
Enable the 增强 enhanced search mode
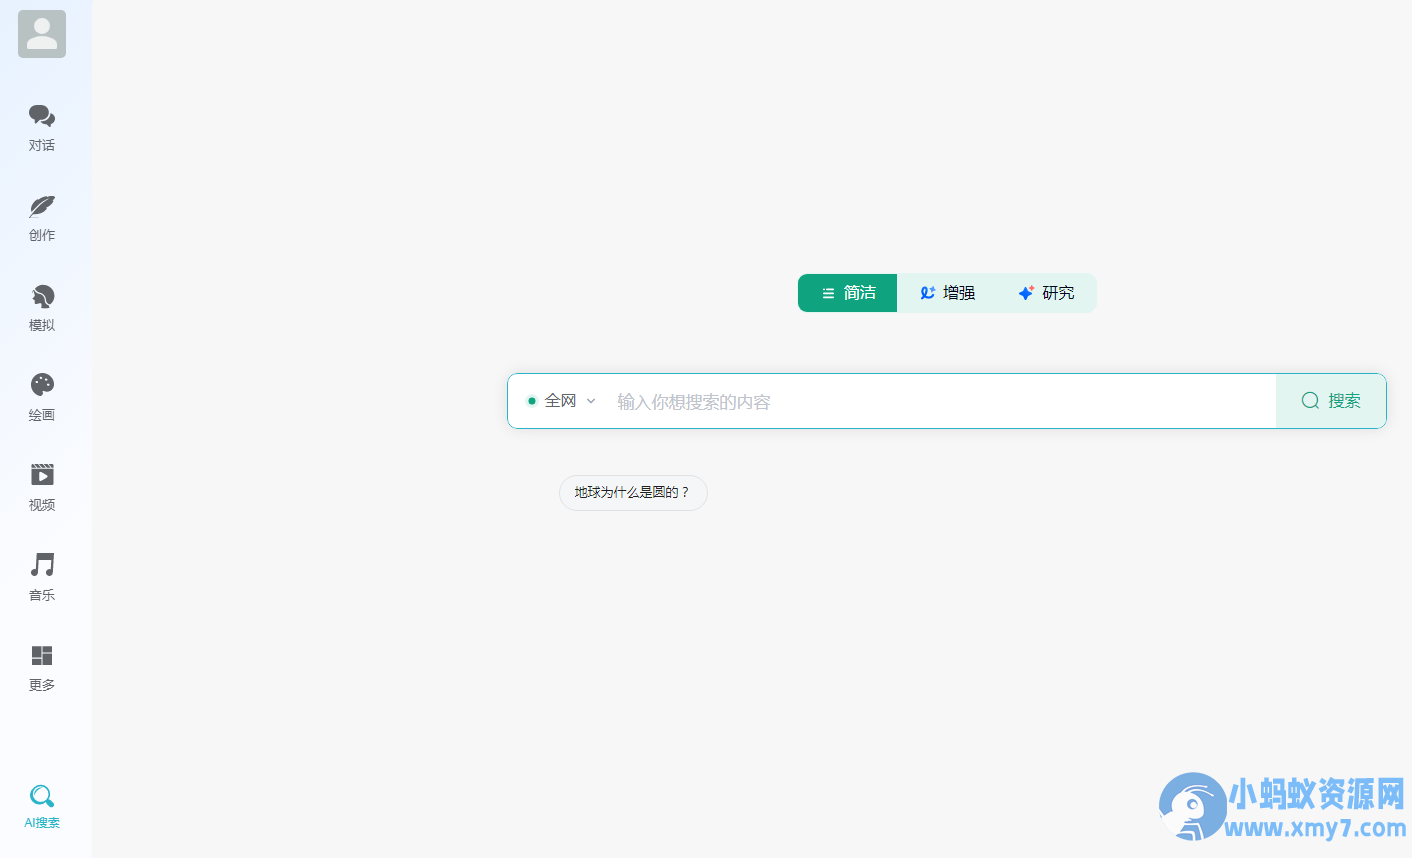click(947, 293)
